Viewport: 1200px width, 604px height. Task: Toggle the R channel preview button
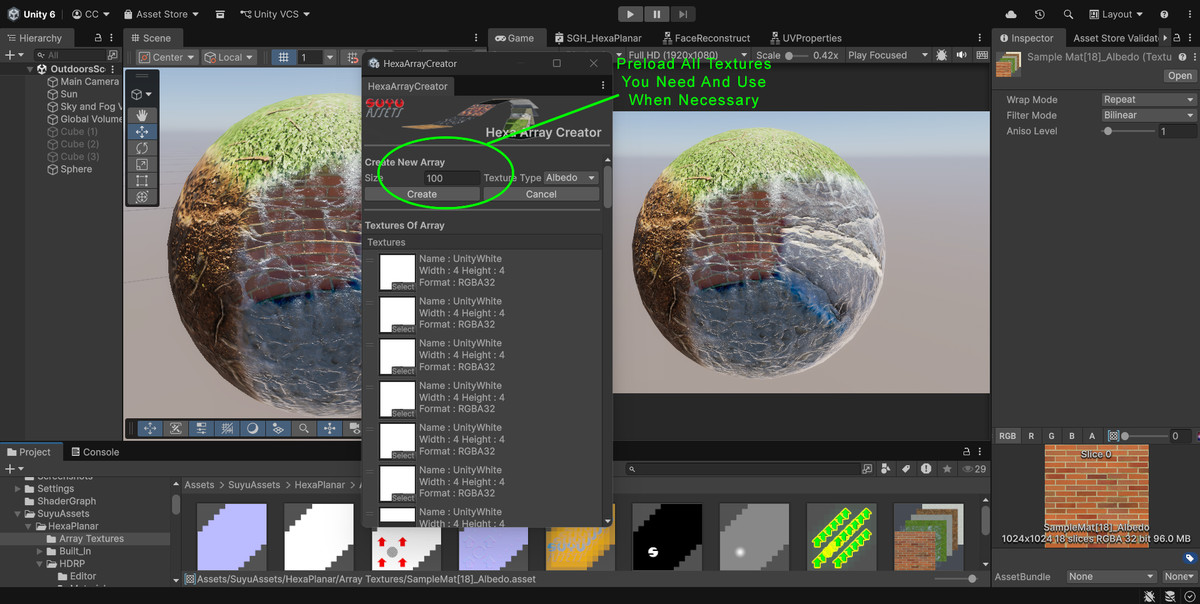pos(1031,436)
